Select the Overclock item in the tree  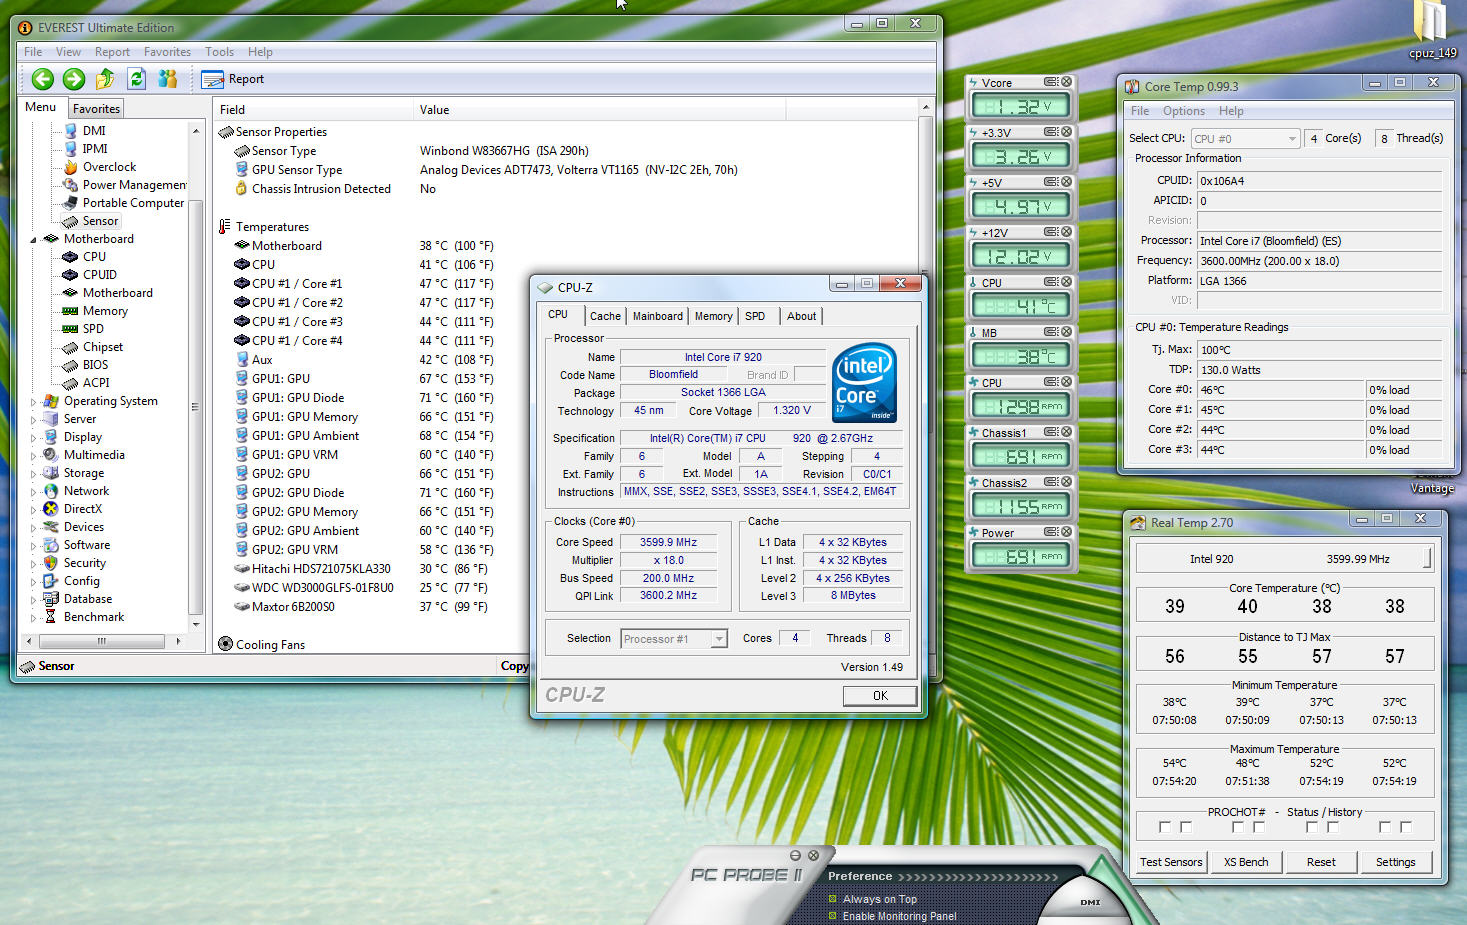click(109, 167)
